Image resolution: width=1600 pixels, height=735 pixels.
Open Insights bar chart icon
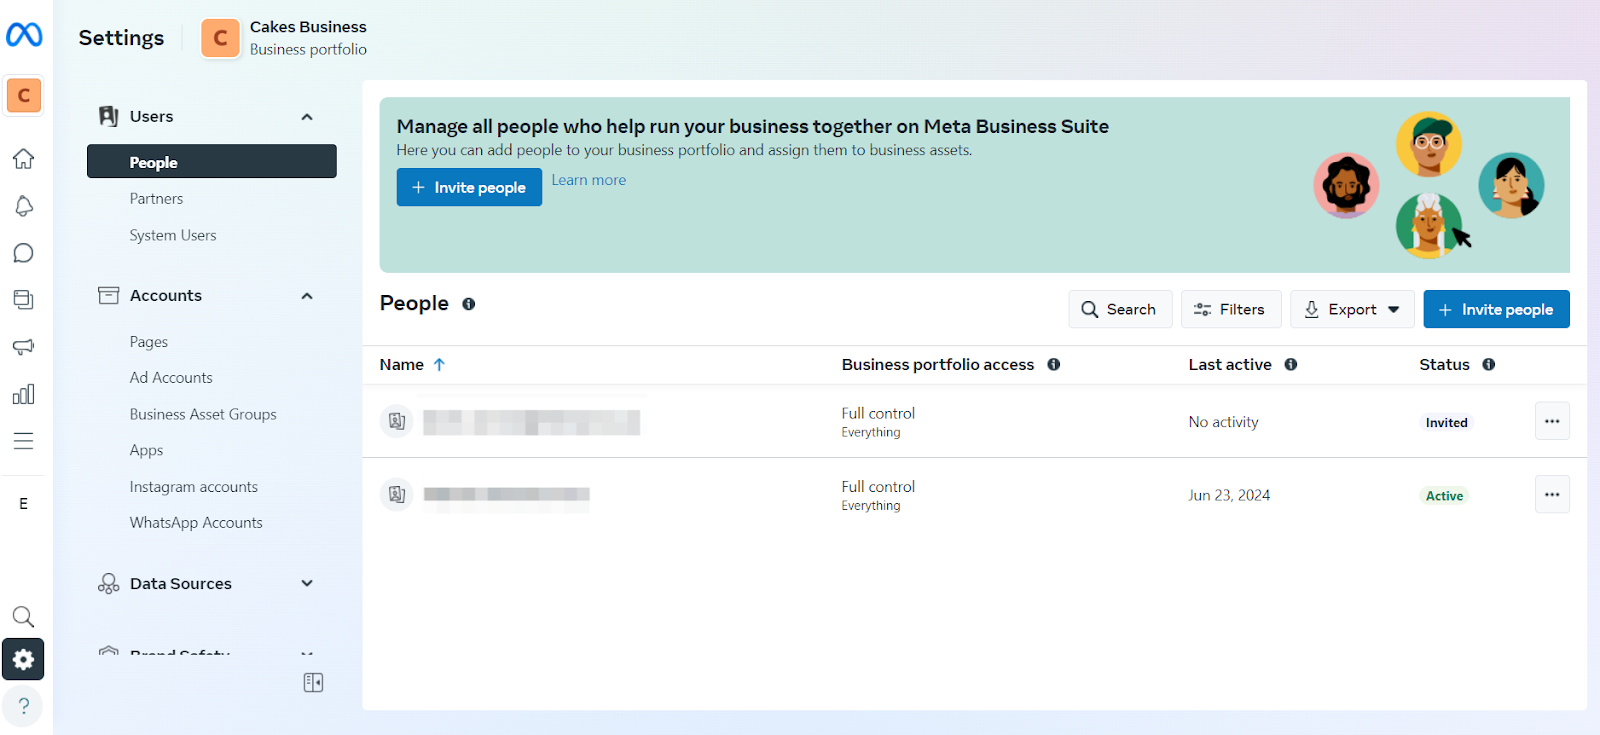24,394
